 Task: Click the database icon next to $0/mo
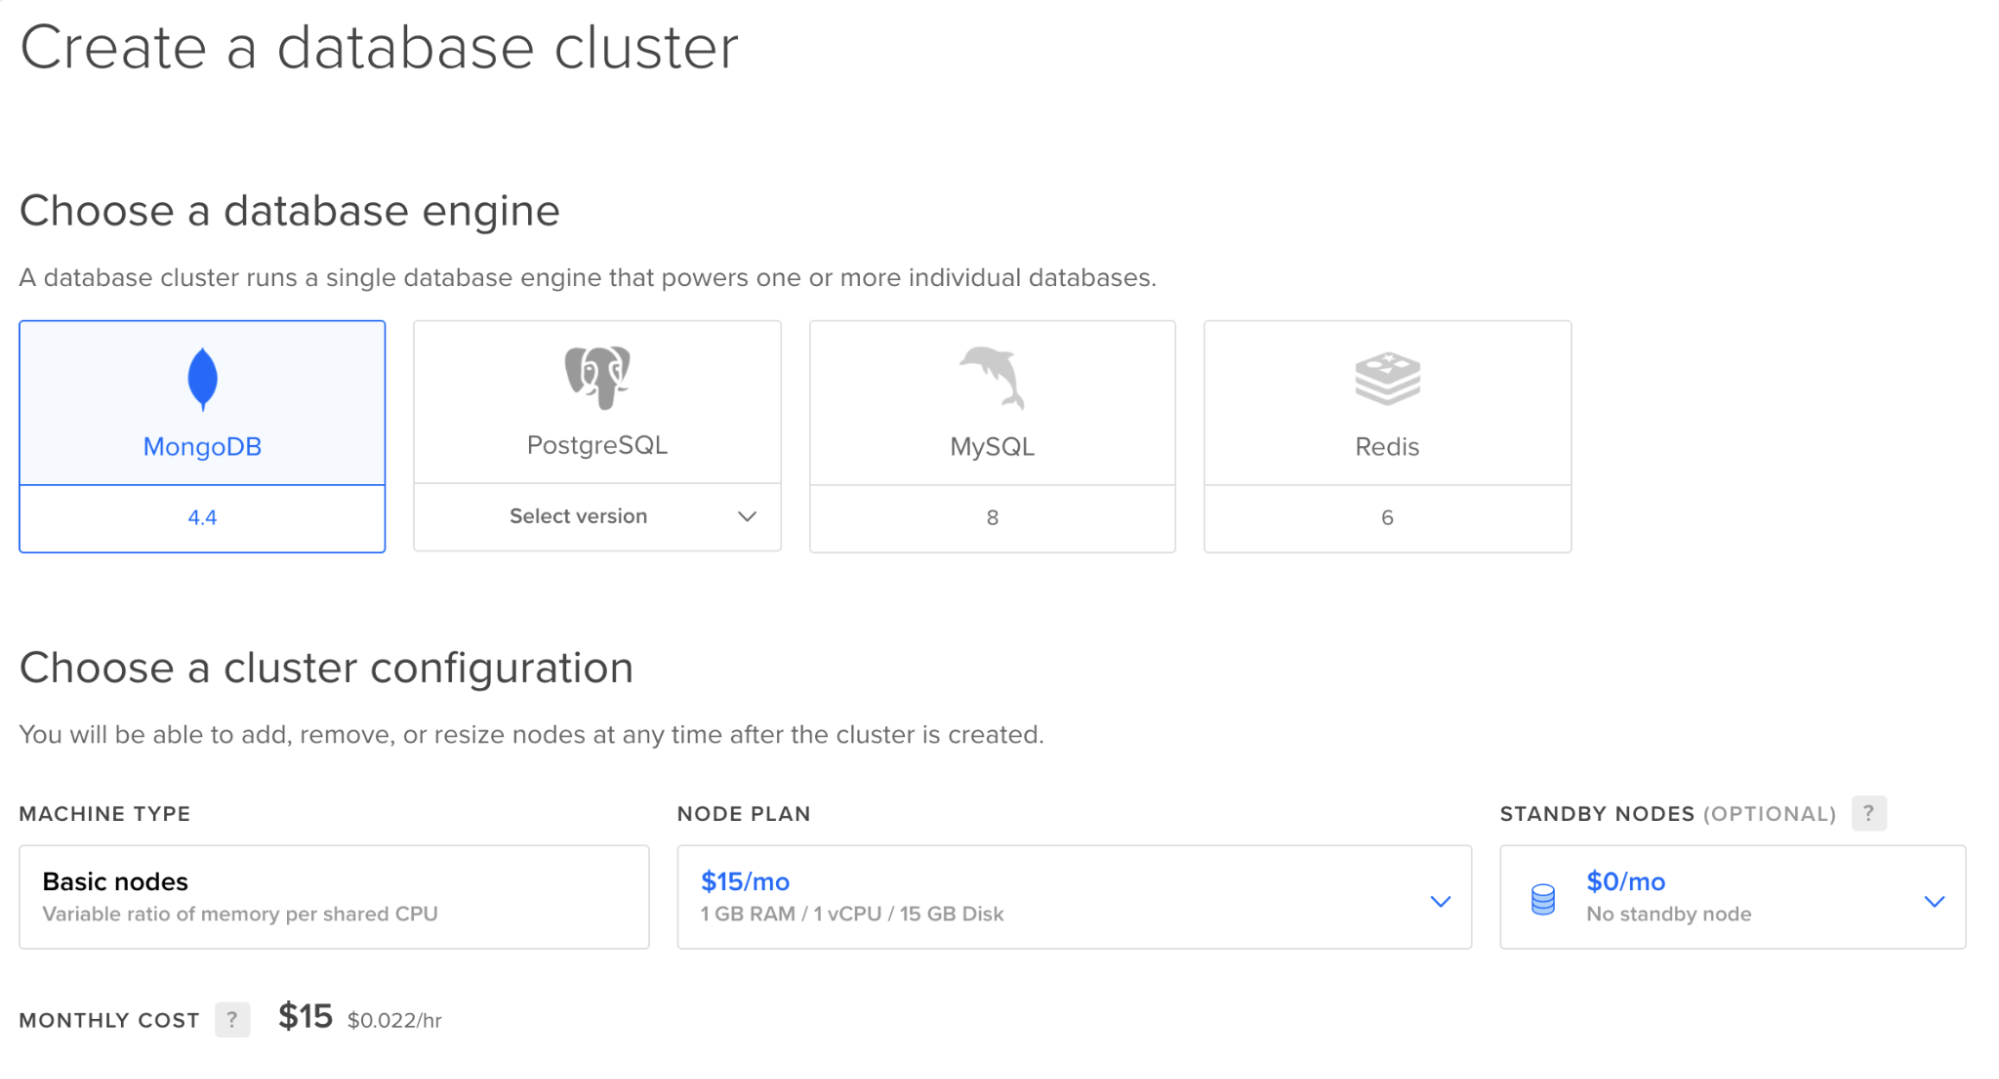[x=1541, y=897]
